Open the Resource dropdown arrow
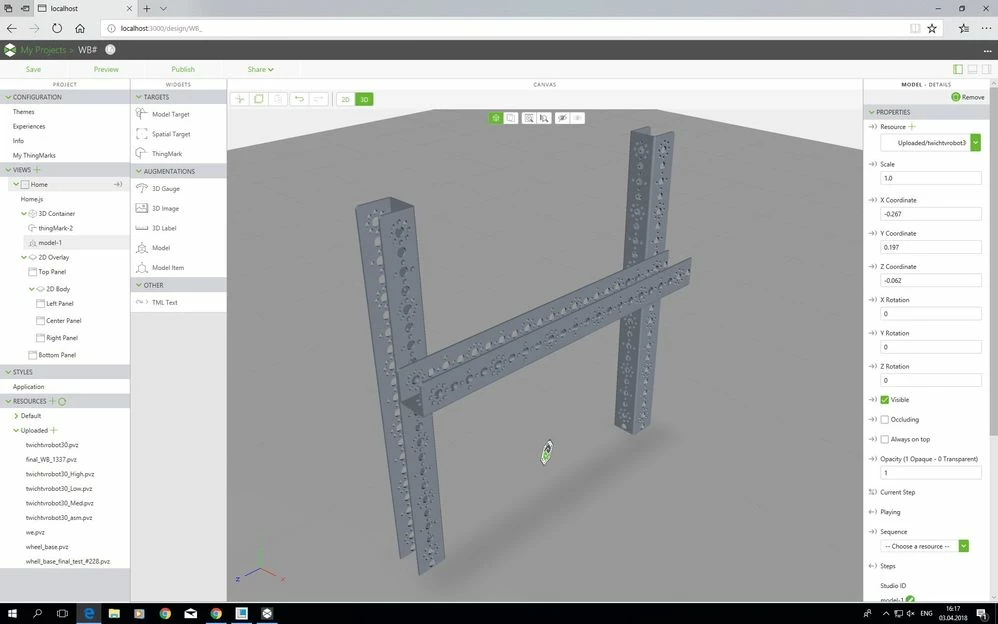The width and height of the screenshot is (998, 624). point(976,143)
